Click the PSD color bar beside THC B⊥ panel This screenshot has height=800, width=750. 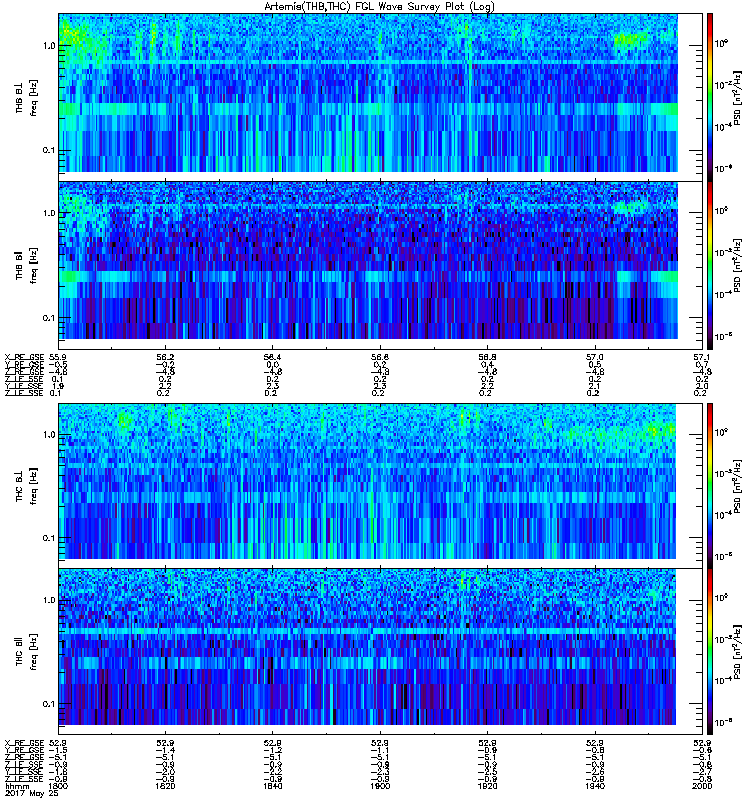(x=710, y=485)
